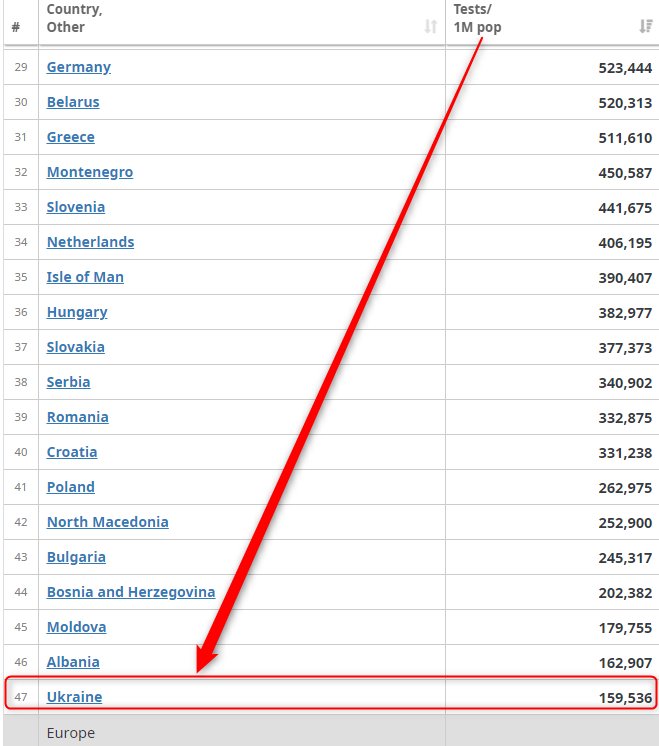Sort table by Country column sort icon
Viewport: 659px width, 746px height.
click(431, 27)
